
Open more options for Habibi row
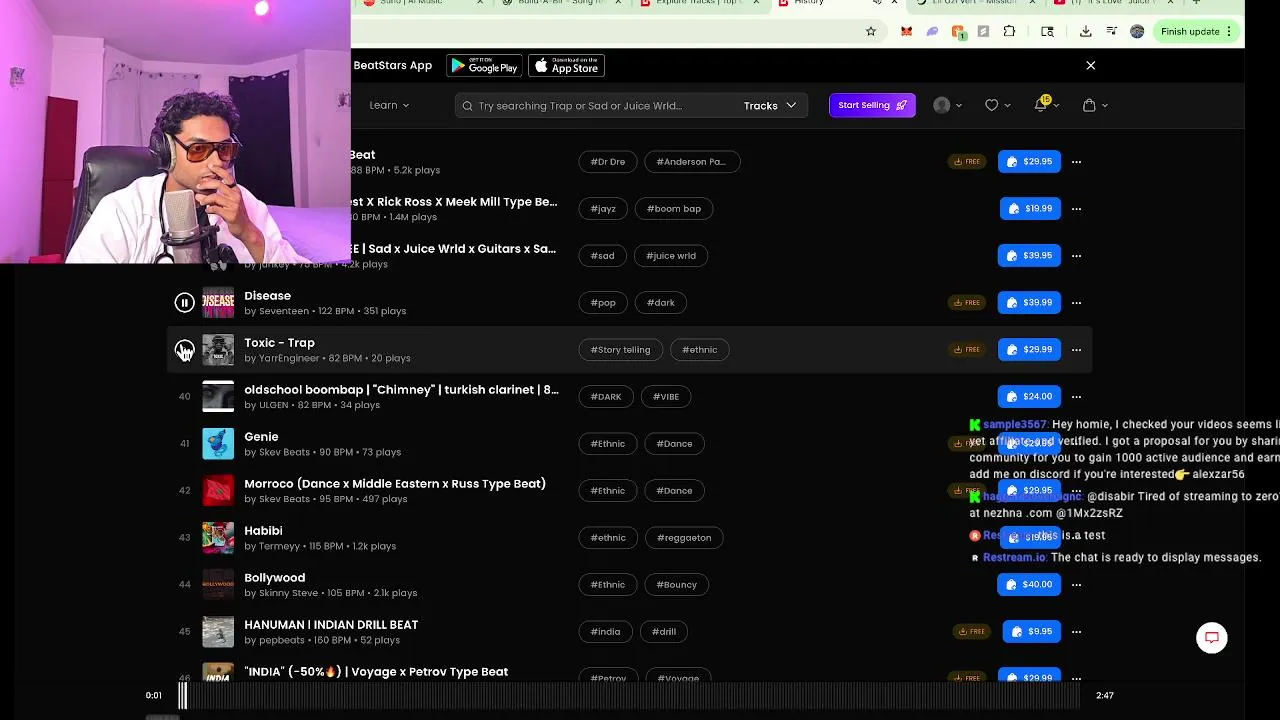tap(1076, 537)
